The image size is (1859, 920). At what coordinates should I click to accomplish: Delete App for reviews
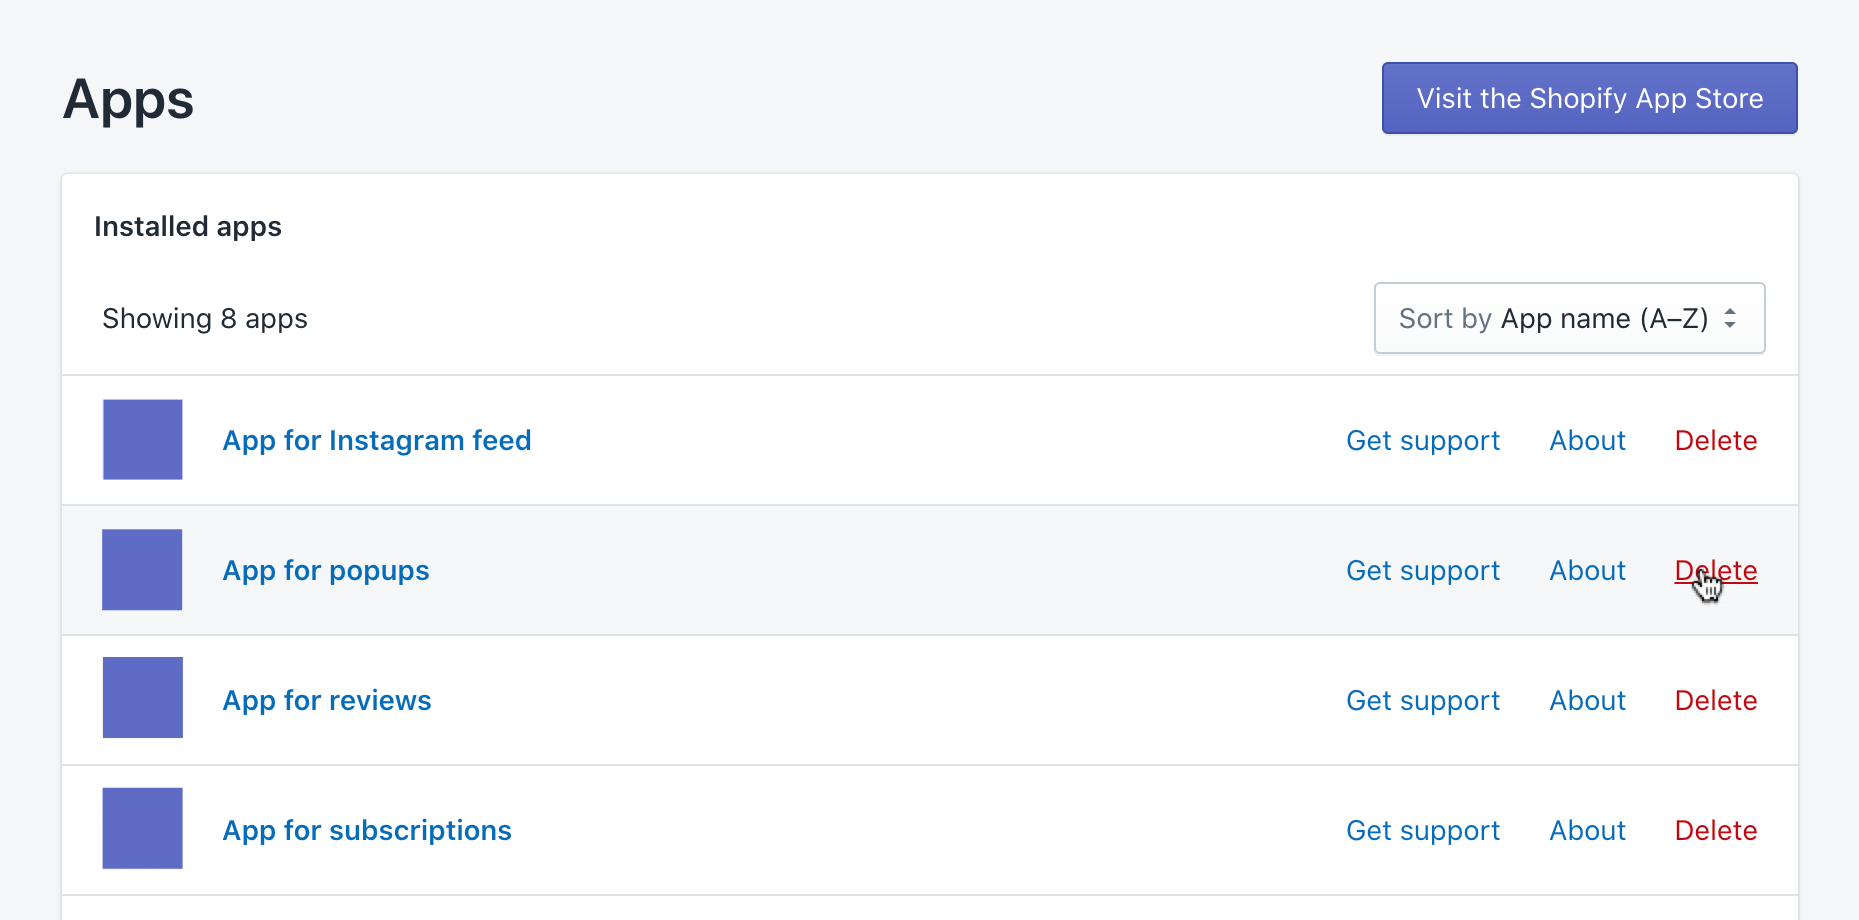click(1715, 700)
